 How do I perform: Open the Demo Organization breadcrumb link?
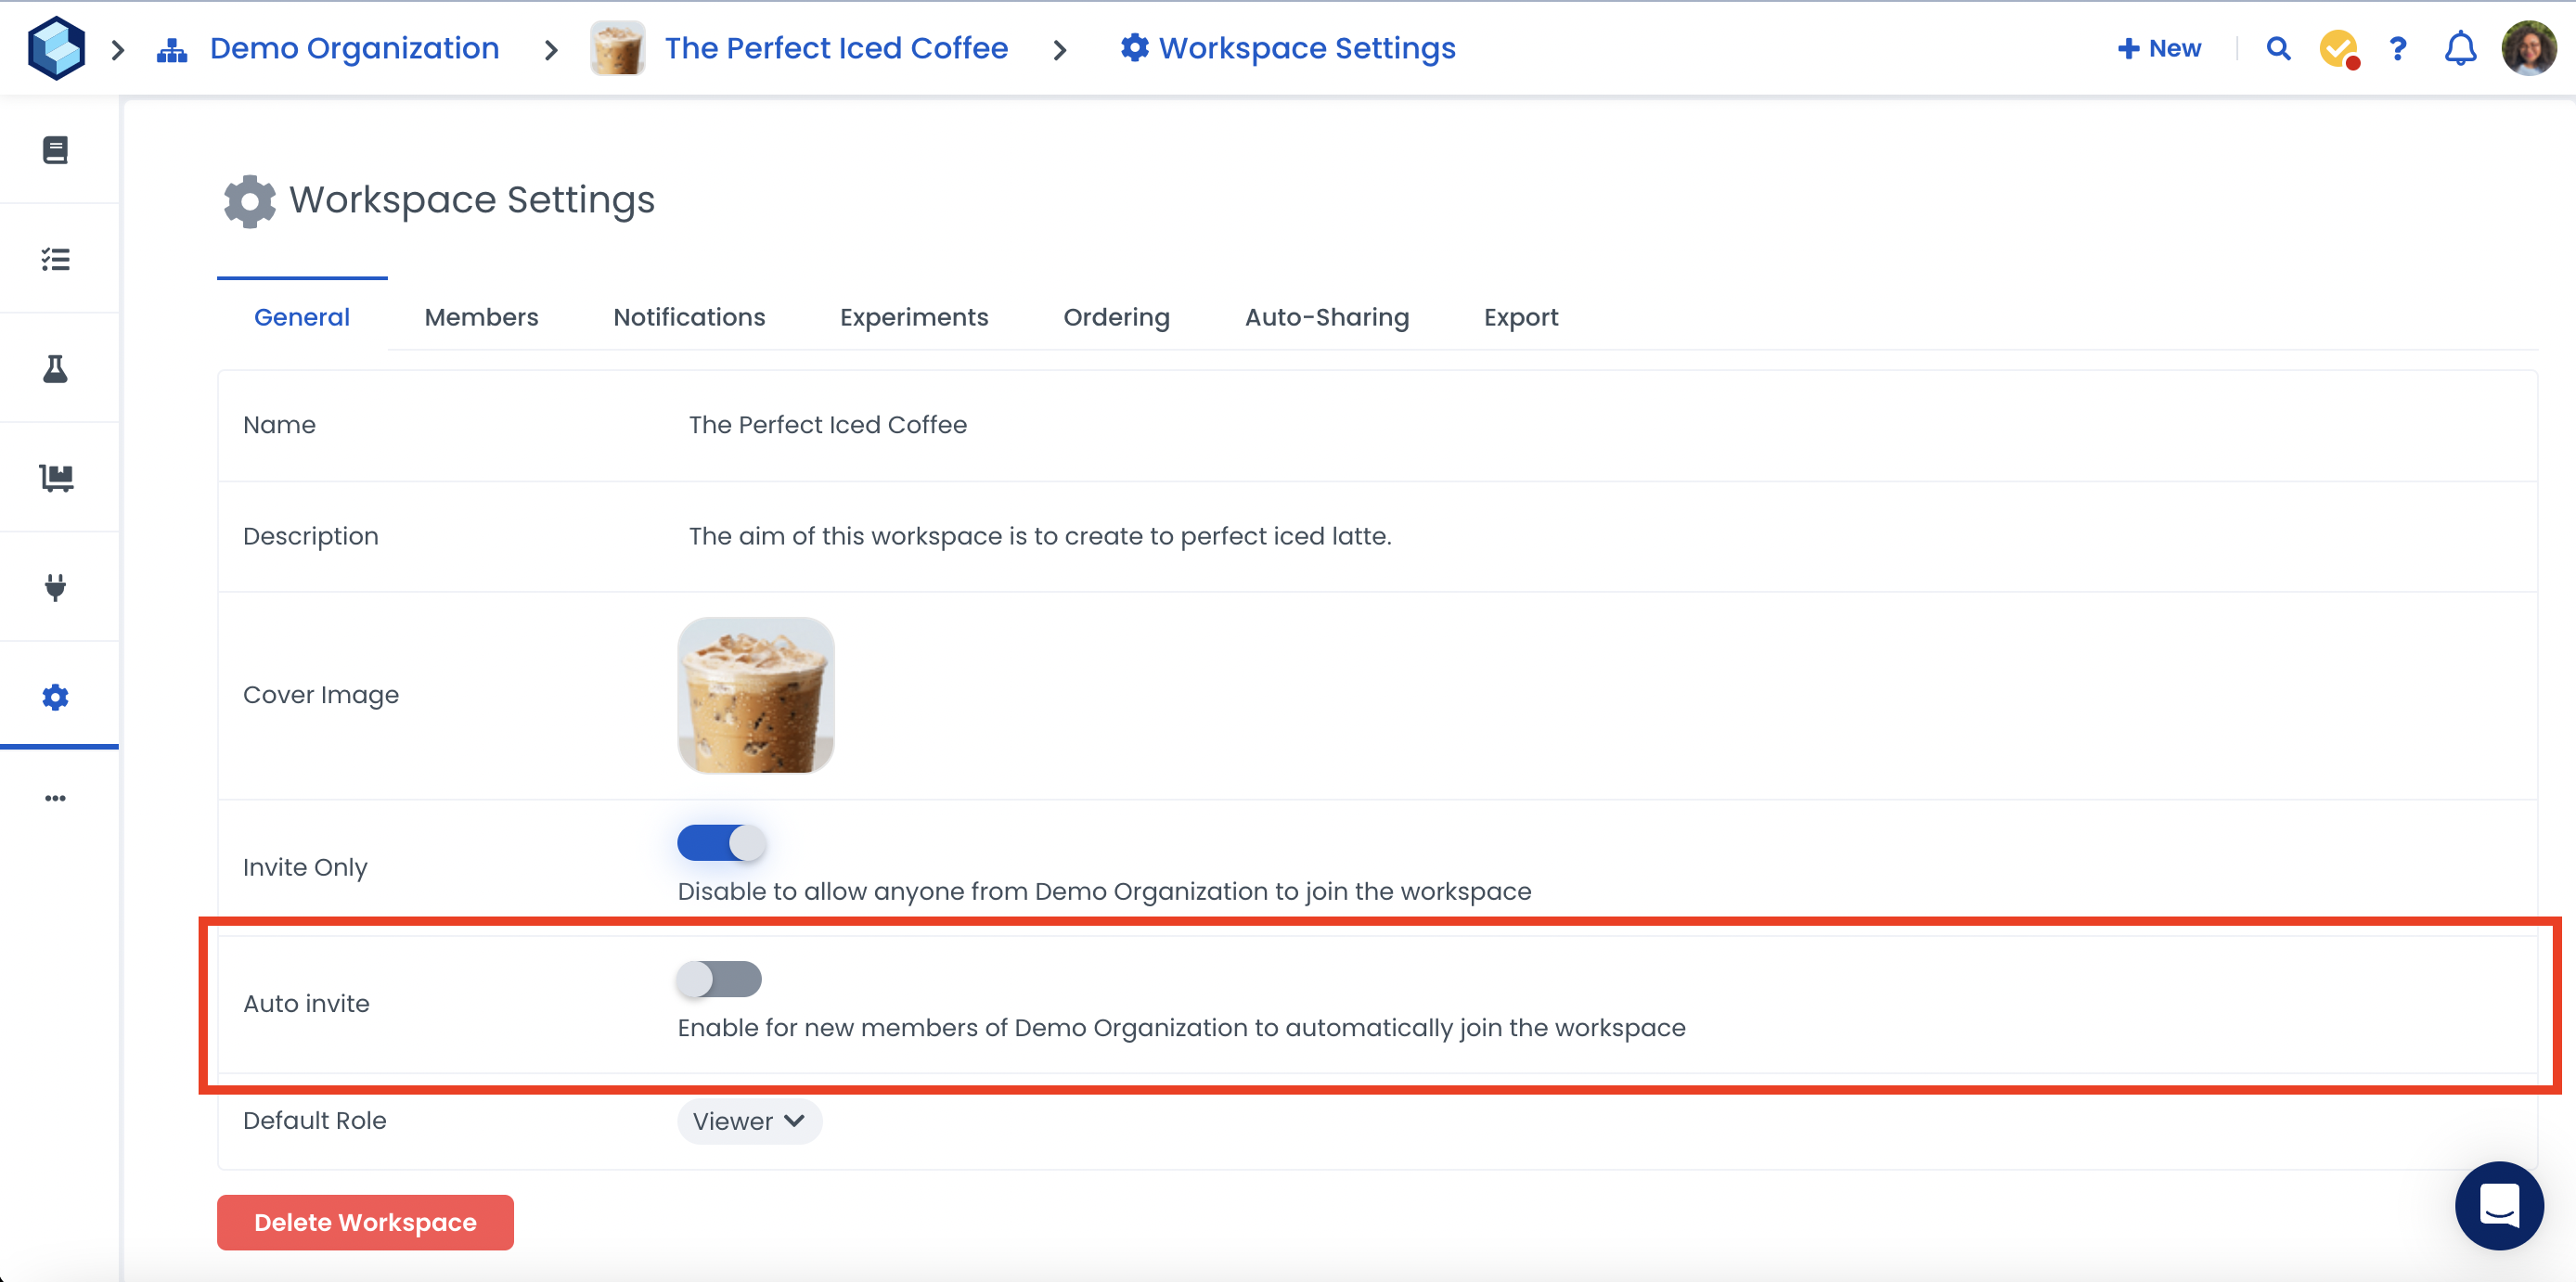pyautogui.click(x=354, y=48)
